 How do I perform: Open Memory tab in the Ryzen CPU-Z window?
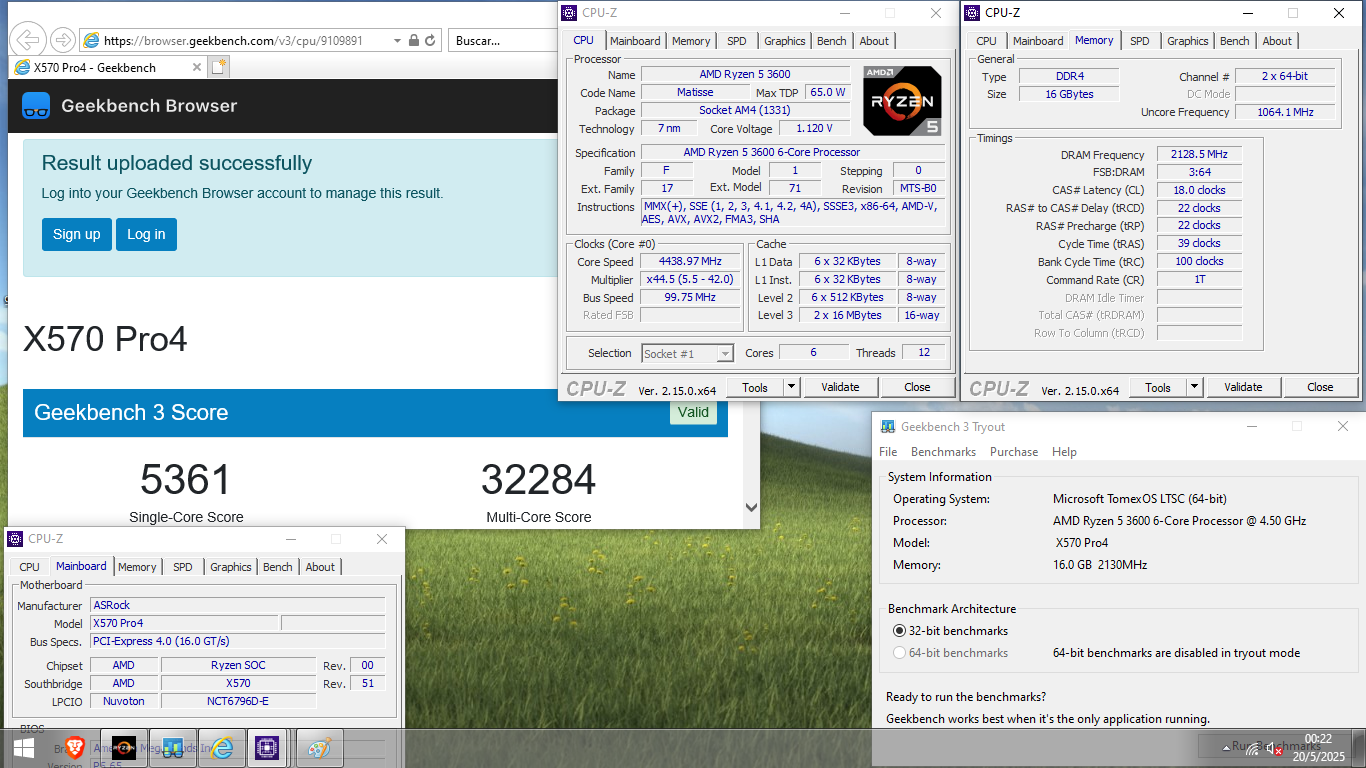coord(691,41)
